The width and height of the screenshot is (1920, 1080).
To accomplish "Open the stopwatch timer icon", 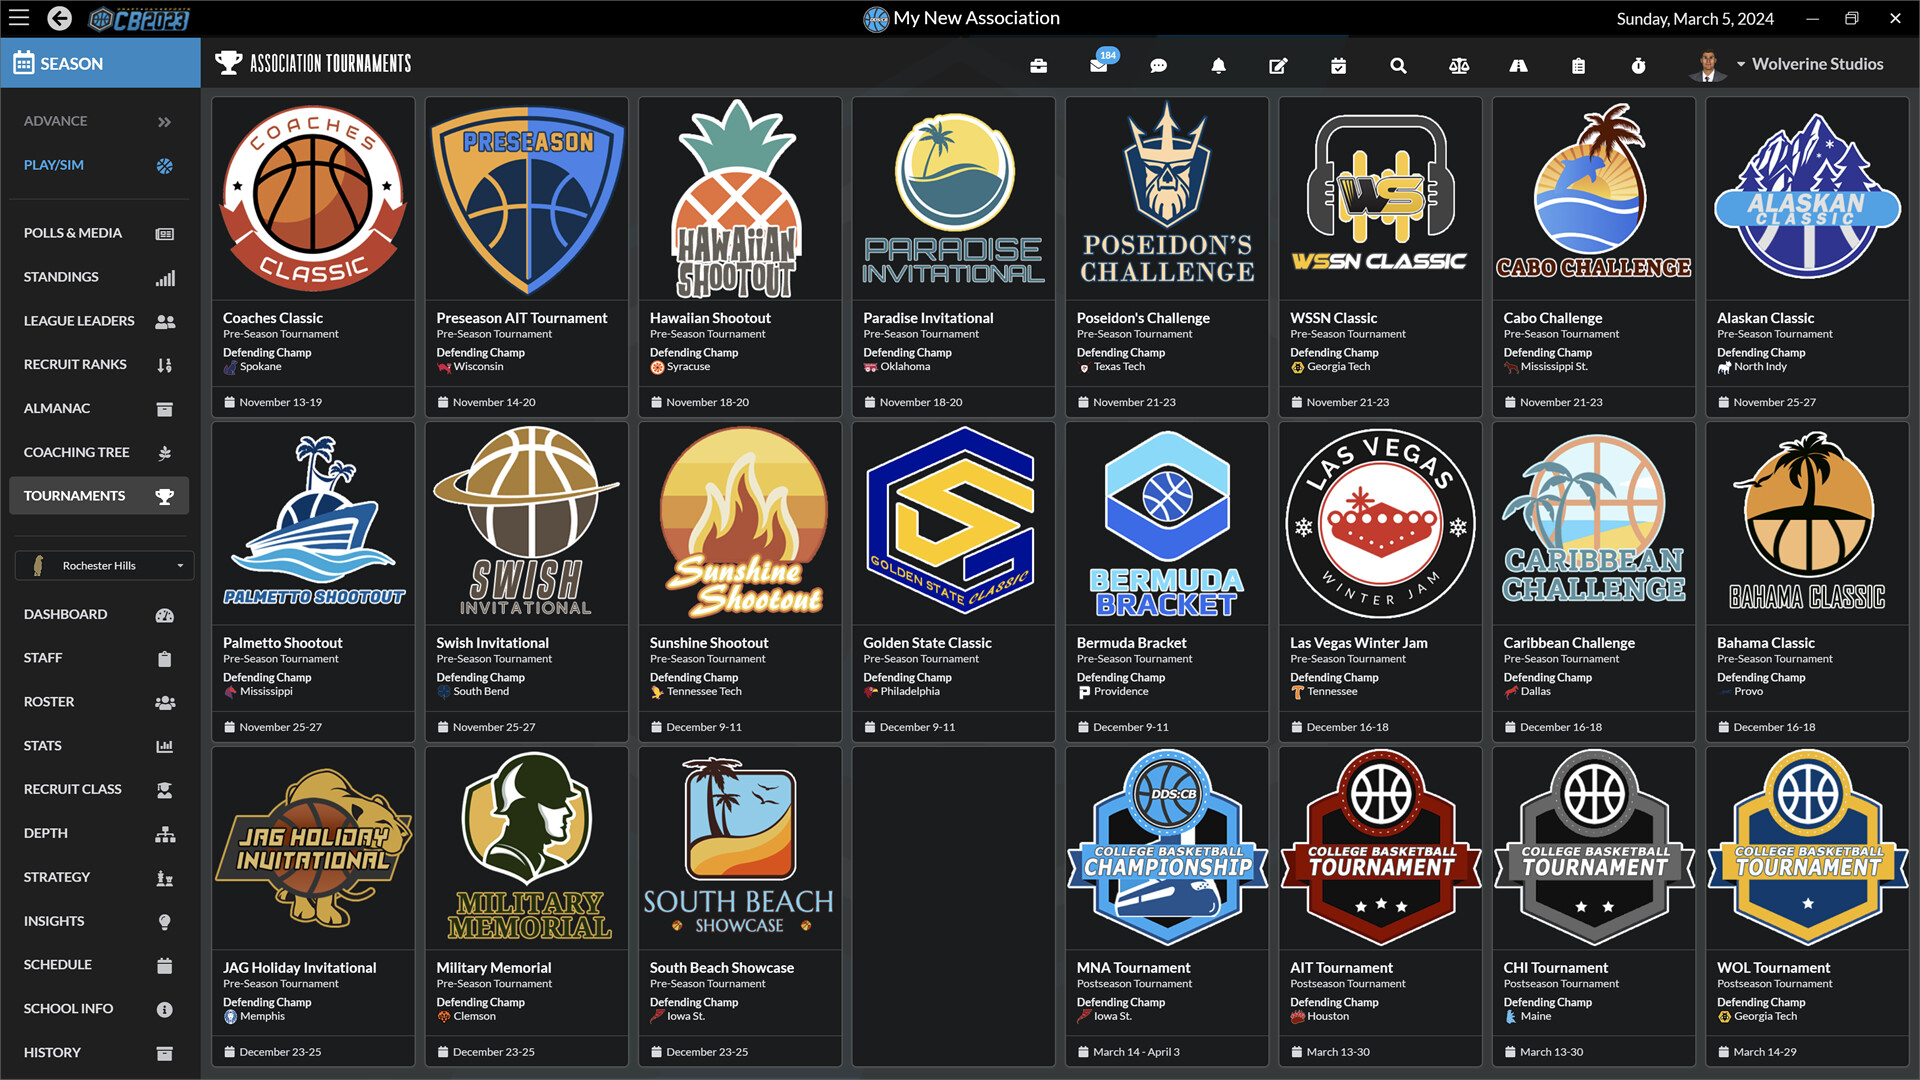I will (x=1639, y=65).
